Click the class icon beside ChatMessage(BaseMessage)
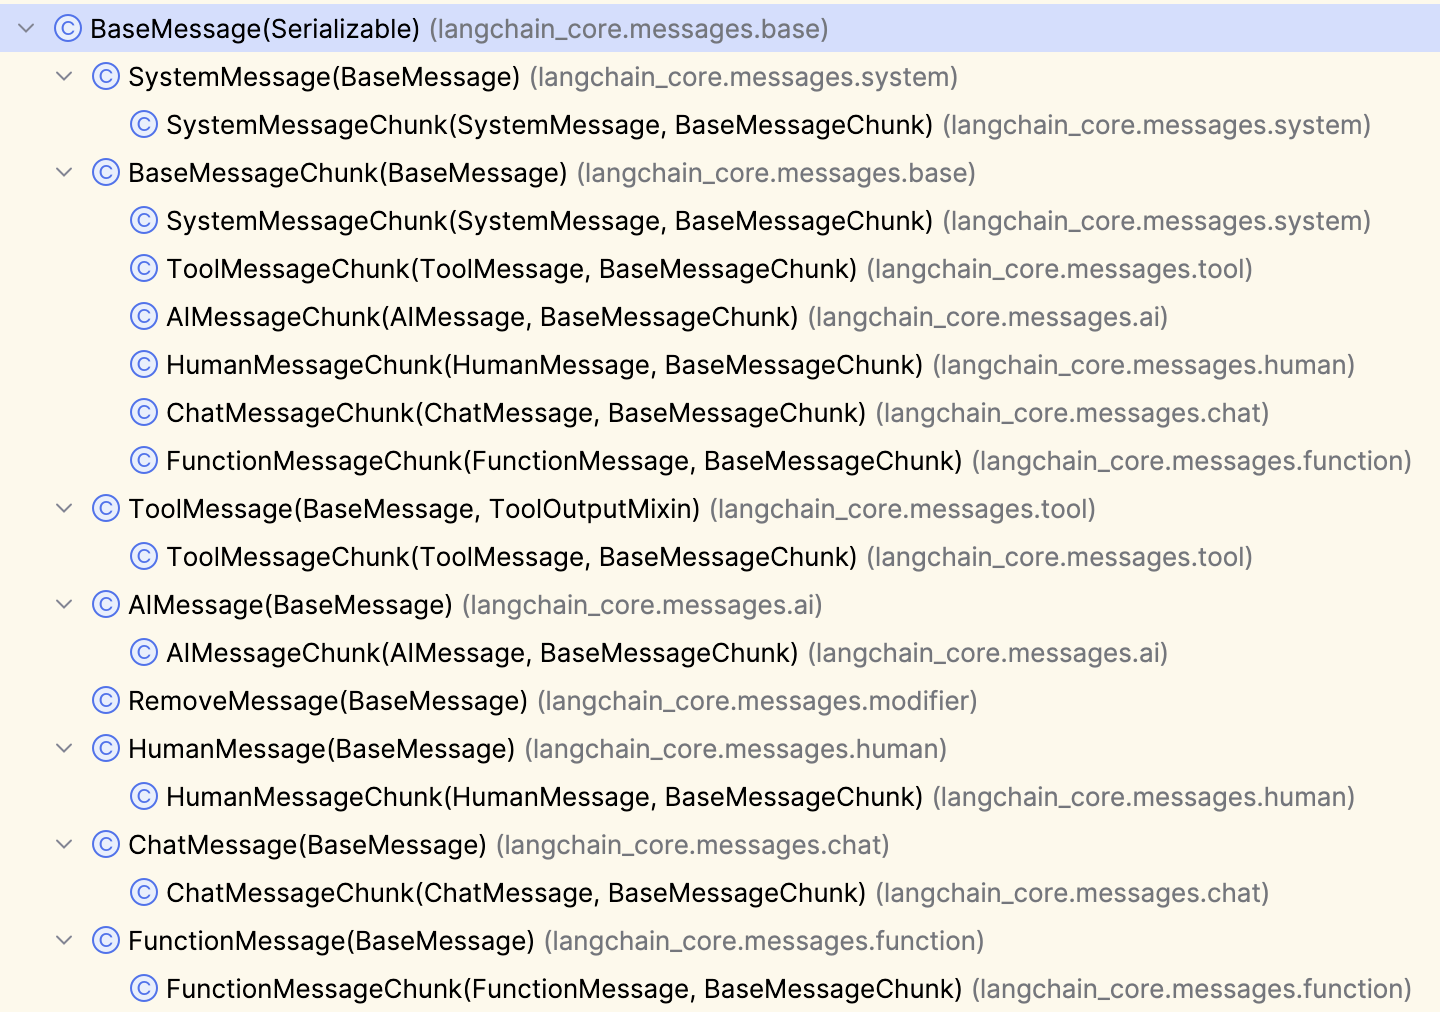The width and height of the screenshot is (1440, 1020). point(105,845)
